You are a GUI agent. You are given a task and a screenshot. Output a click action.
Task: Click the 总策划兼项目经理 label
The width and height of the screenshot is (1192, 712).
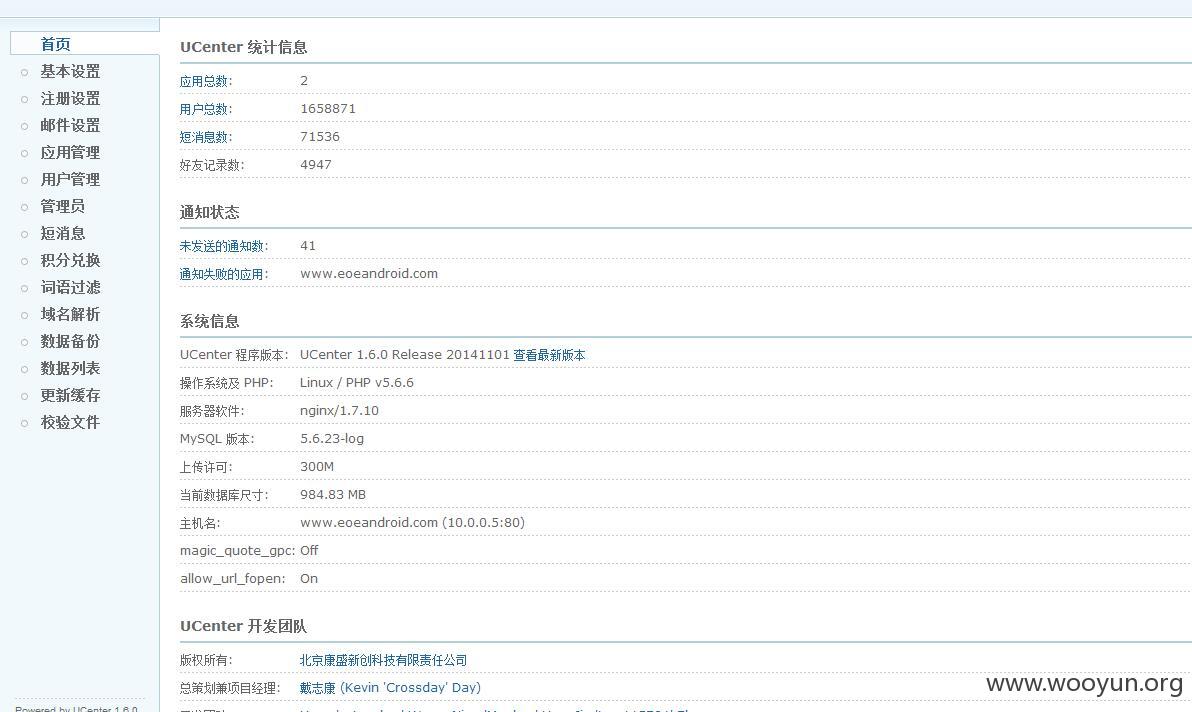[230, 688]
